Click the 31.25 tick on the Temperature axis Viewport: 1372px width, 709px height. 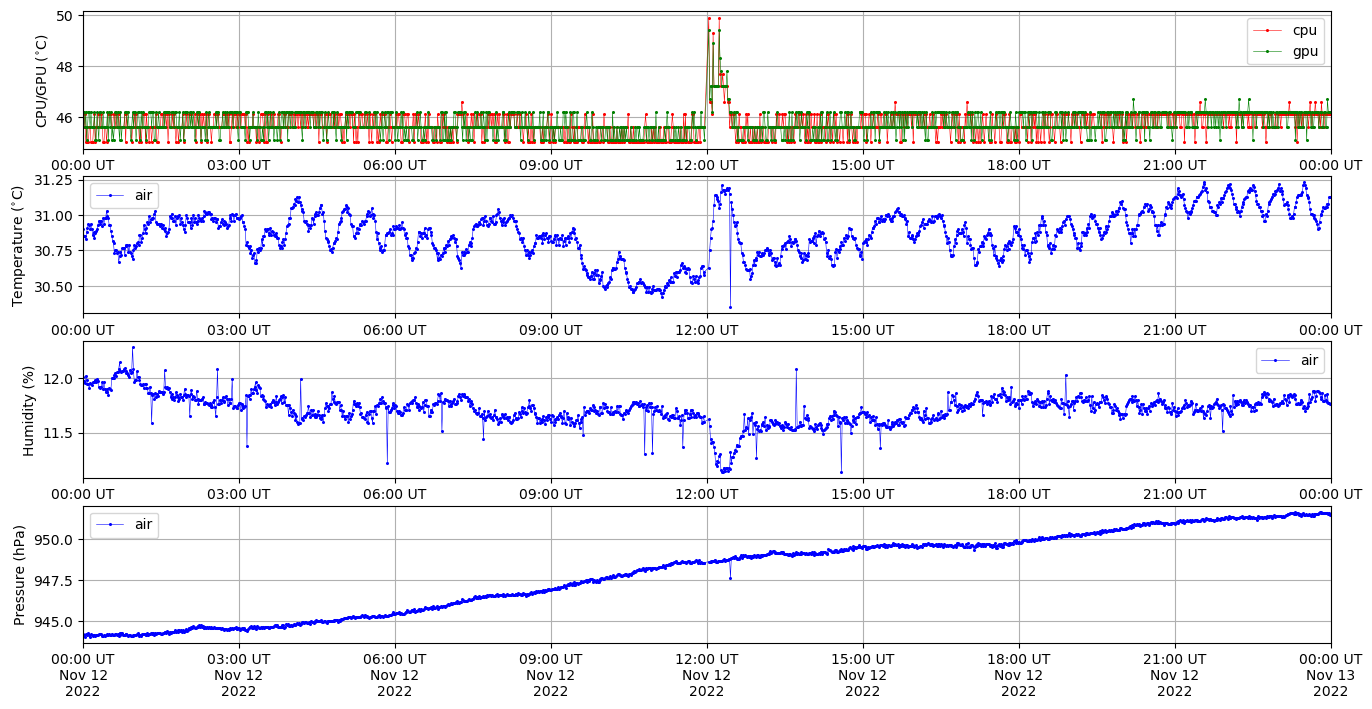[54, 180]
